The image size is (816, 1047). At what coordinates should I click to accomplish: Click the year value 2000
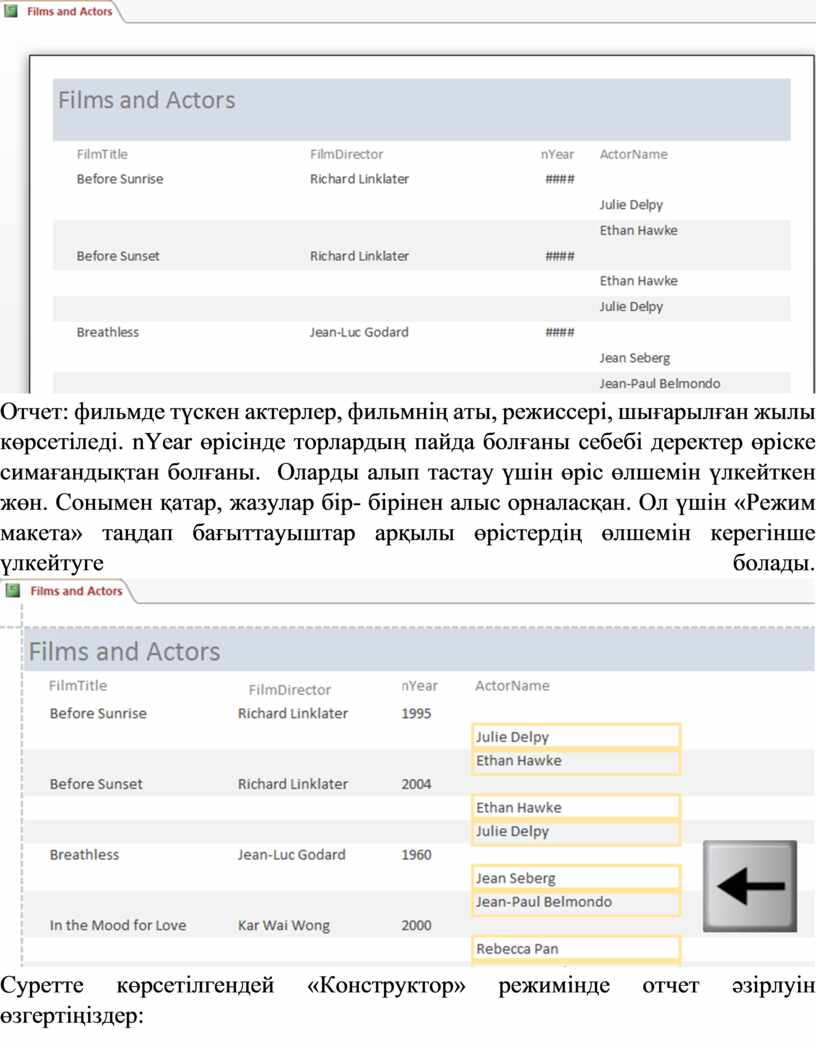tap(416, 925)
